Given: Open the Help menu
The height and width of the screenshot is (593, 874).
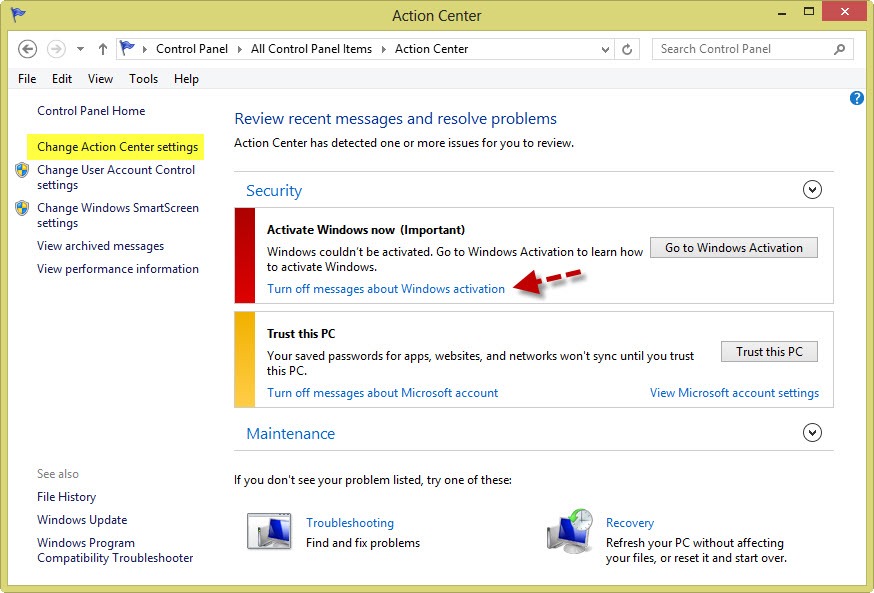Looking at the screenshot, I should 186,79.
